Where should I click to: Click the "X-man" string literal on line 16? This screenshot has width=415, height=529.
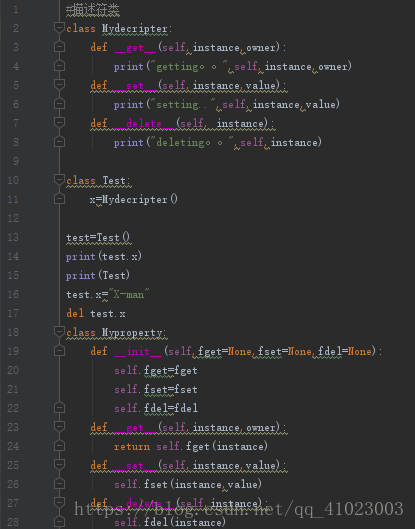[129, 294]
